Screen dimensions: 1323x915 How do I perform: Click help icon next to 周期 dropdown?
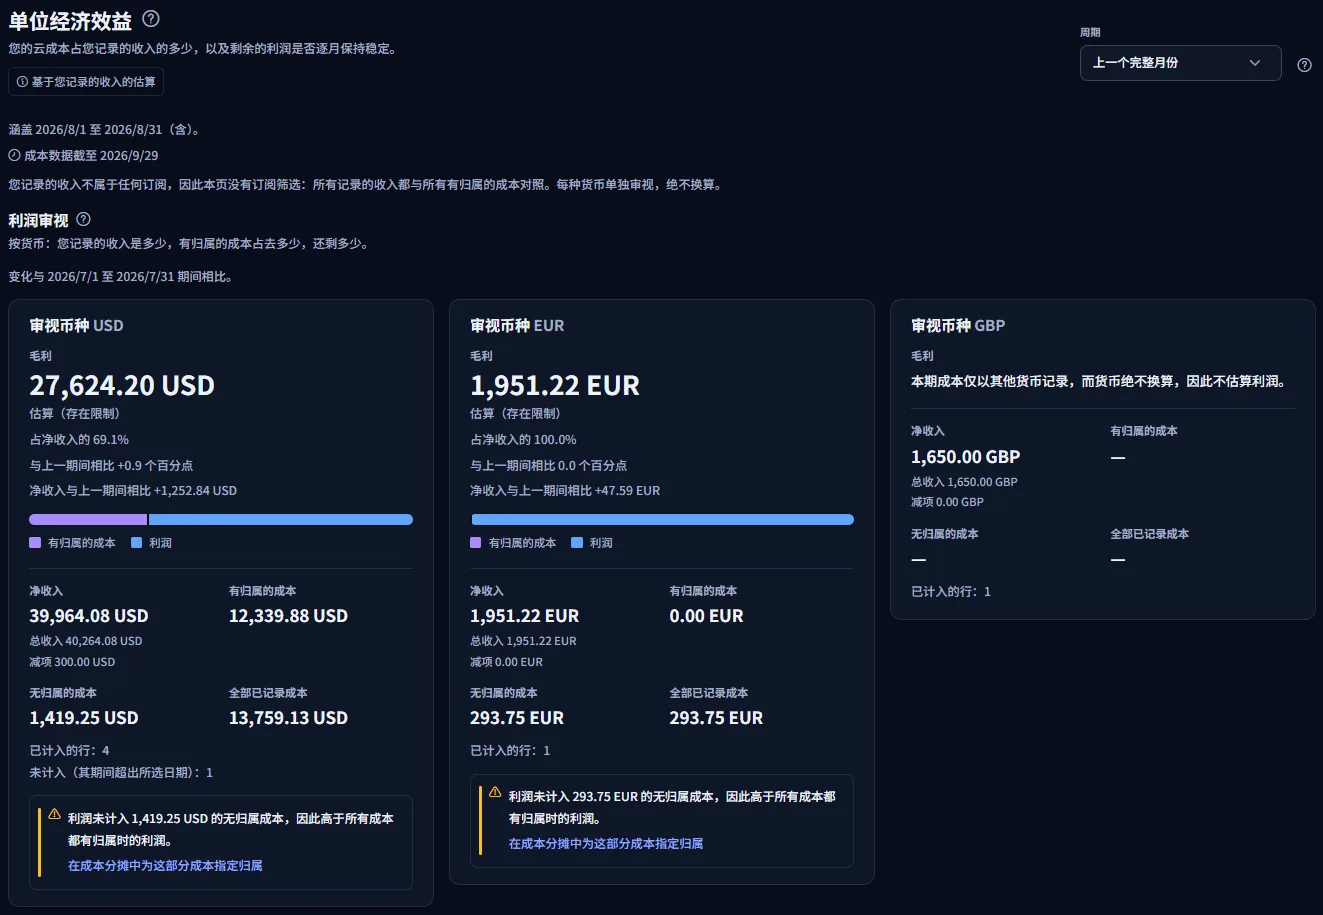point(1304,65)
